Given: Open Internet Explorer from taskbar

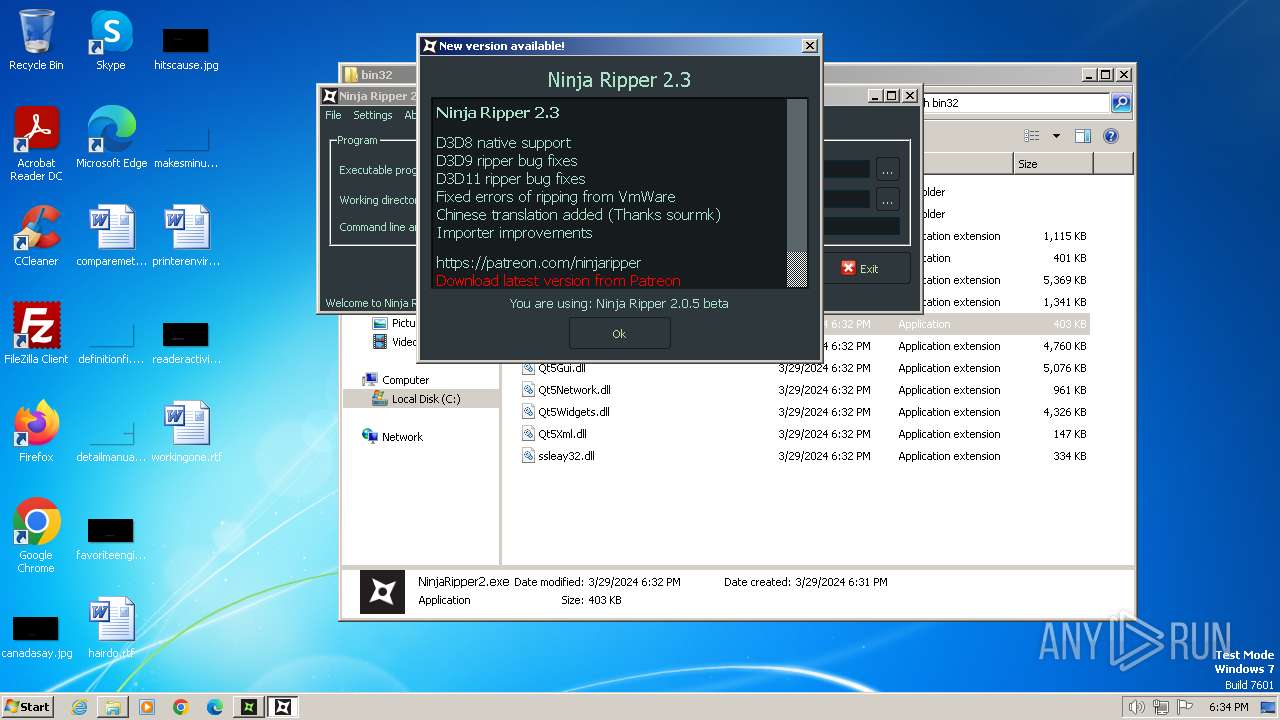Looking at the screenshot, I should pos(79,707).
